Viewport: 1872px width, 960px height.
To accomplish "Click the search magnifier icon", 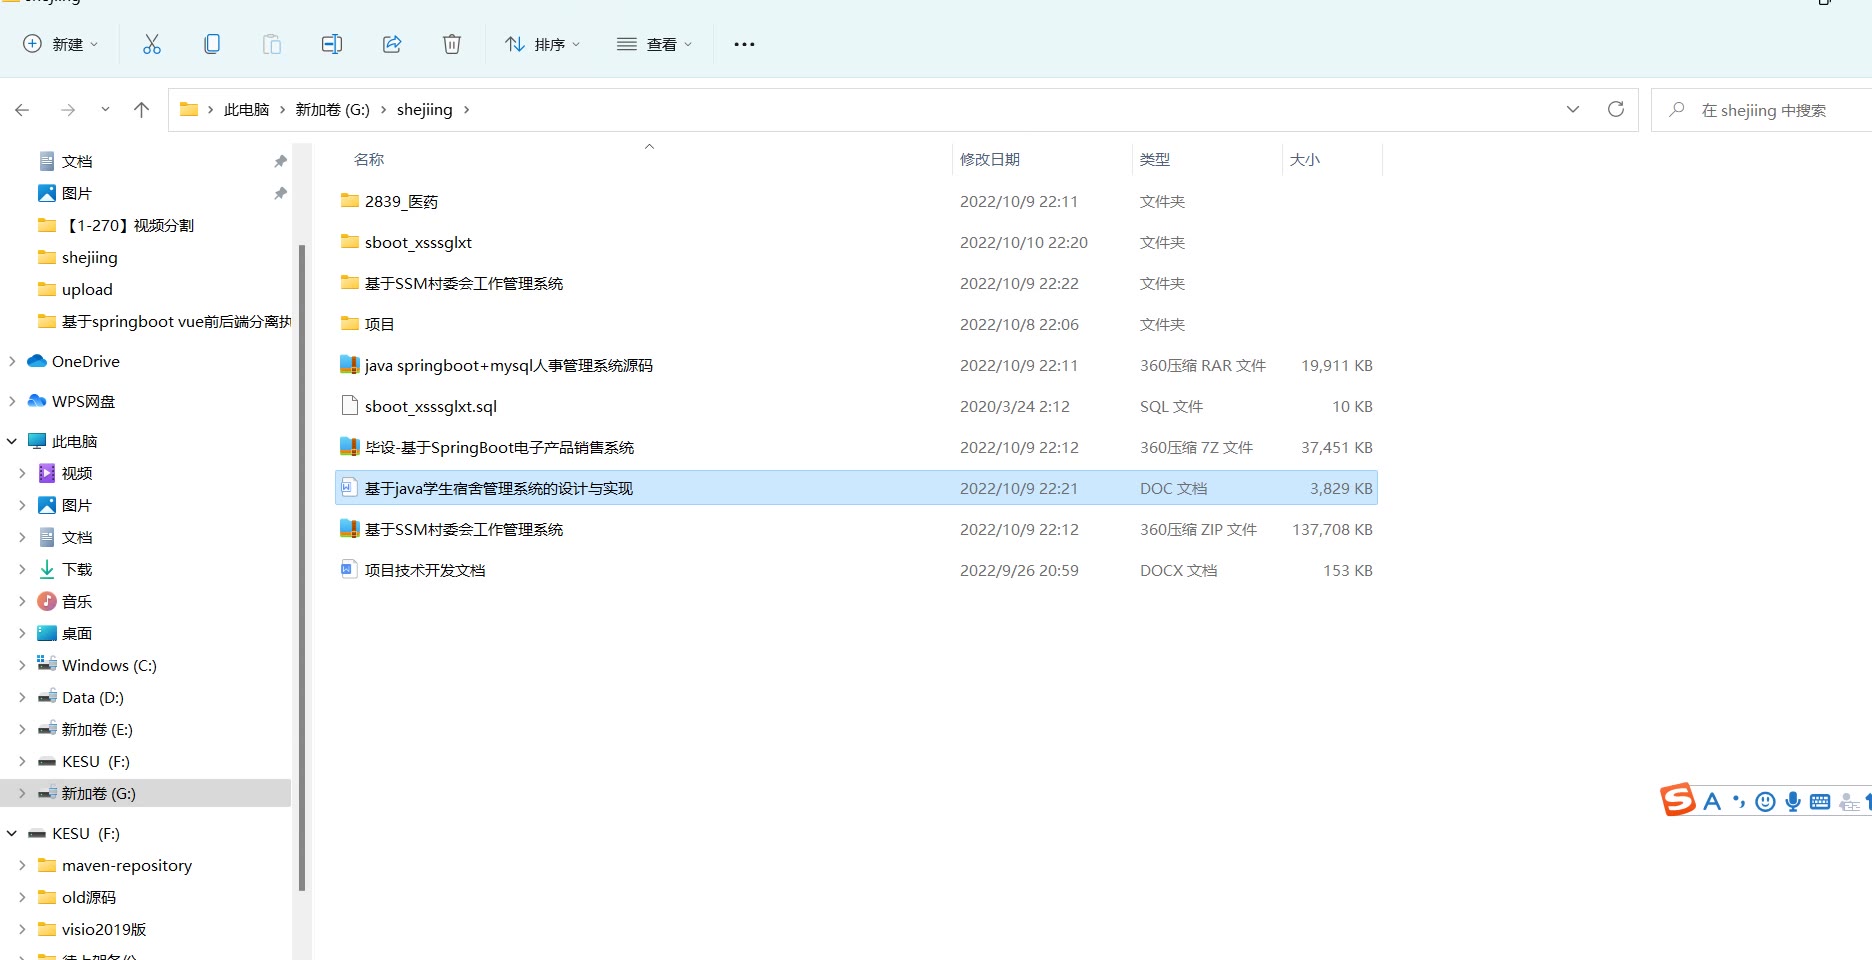I will click(1677, 109).
